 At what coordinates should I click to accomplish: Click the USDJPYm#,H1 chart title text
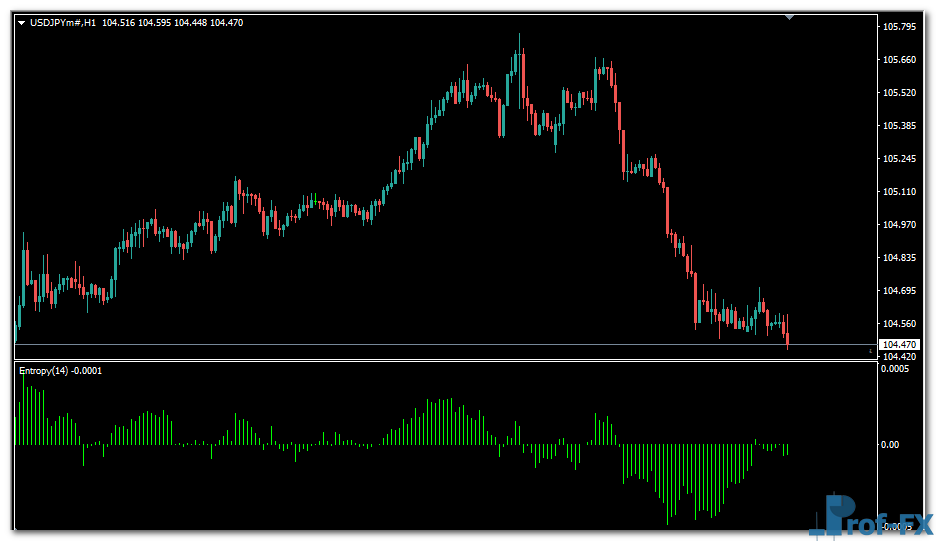click(x=64, y=23)
